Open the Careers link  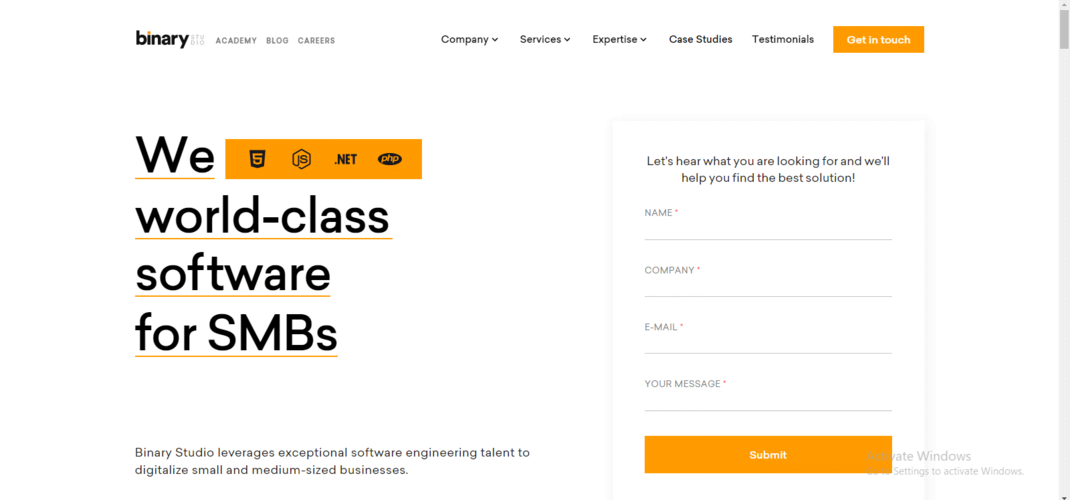pos(316,41)
